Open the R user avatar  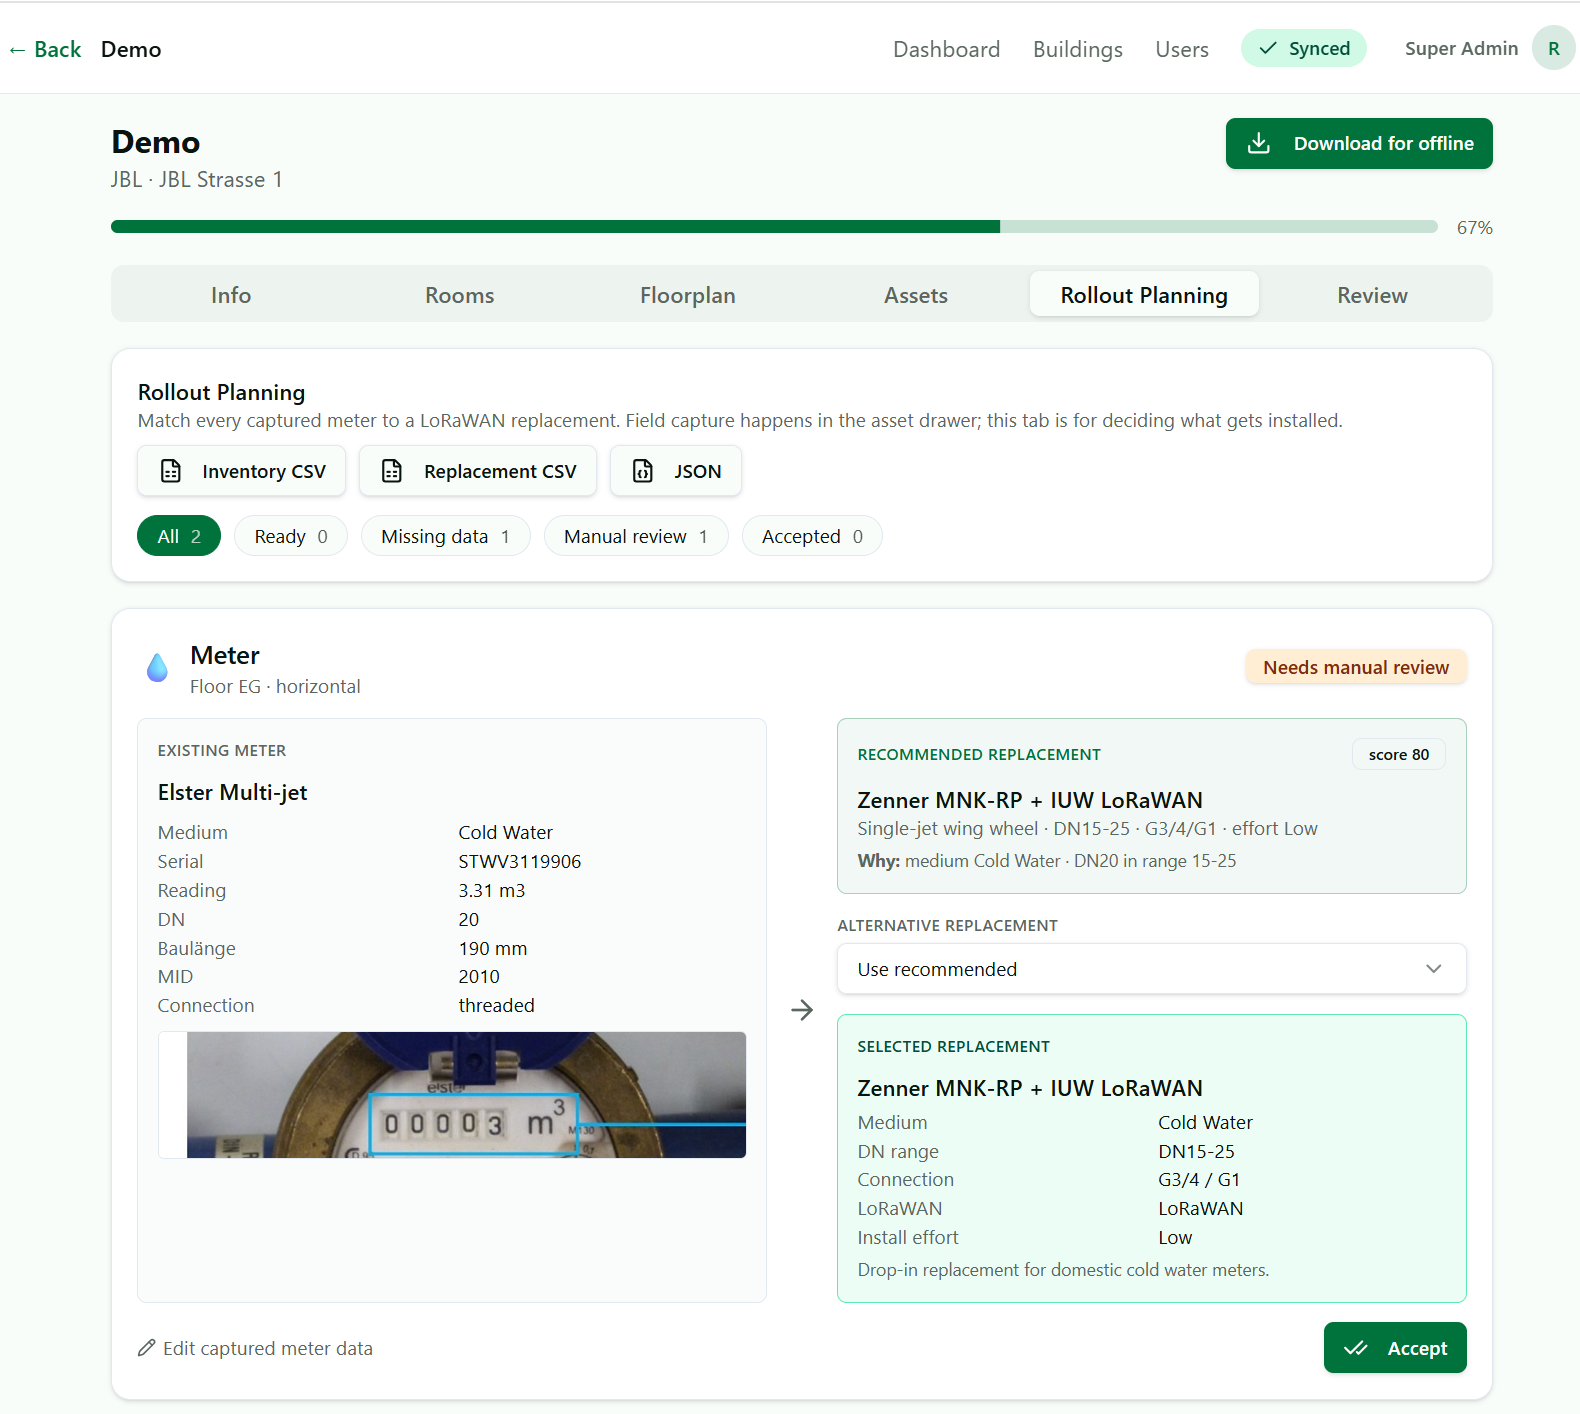pos(1553,48)
